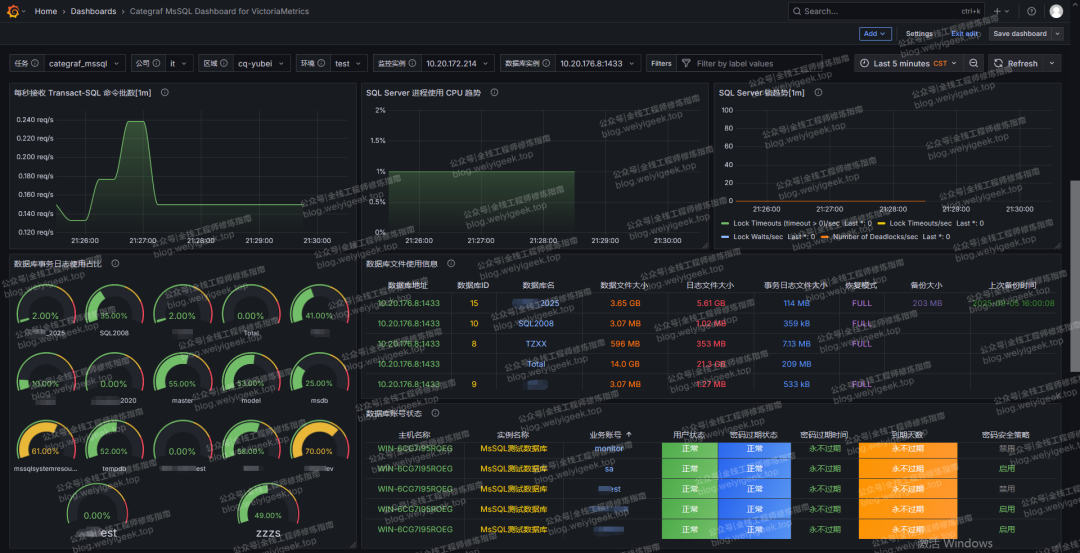Screen dimensions: 1080x553
Task: Click the 区域 variable info icon
Action: 224,63
